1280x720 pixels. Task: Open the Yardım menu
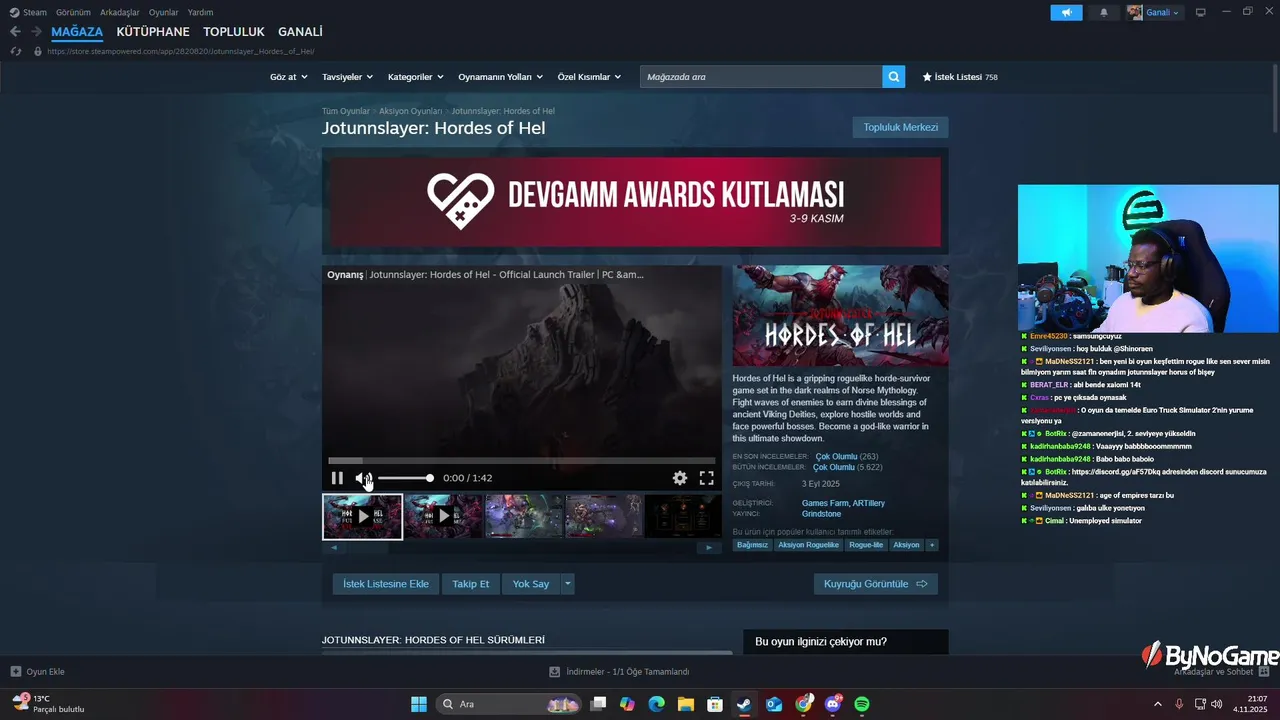tap(200, 12)
